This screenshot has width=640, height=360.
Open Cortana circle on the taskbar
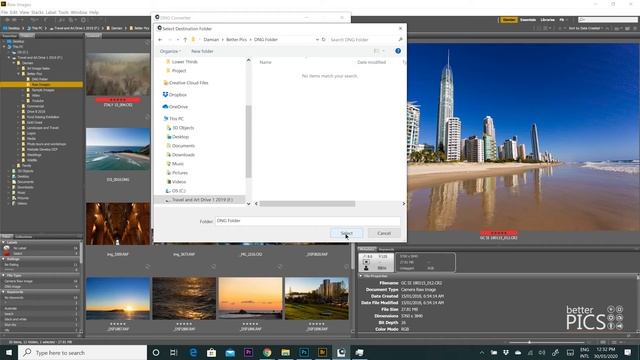pos(156,352)
